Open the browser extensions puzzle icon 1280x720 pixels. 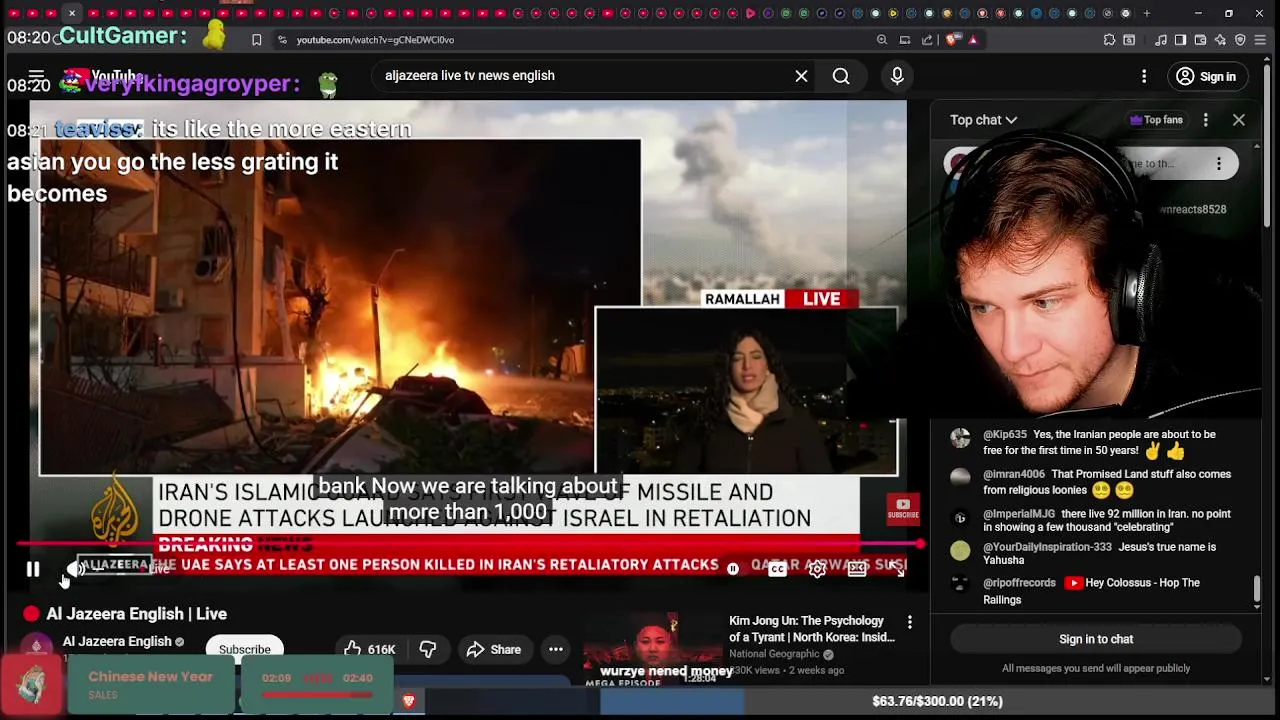(1109, 40)
